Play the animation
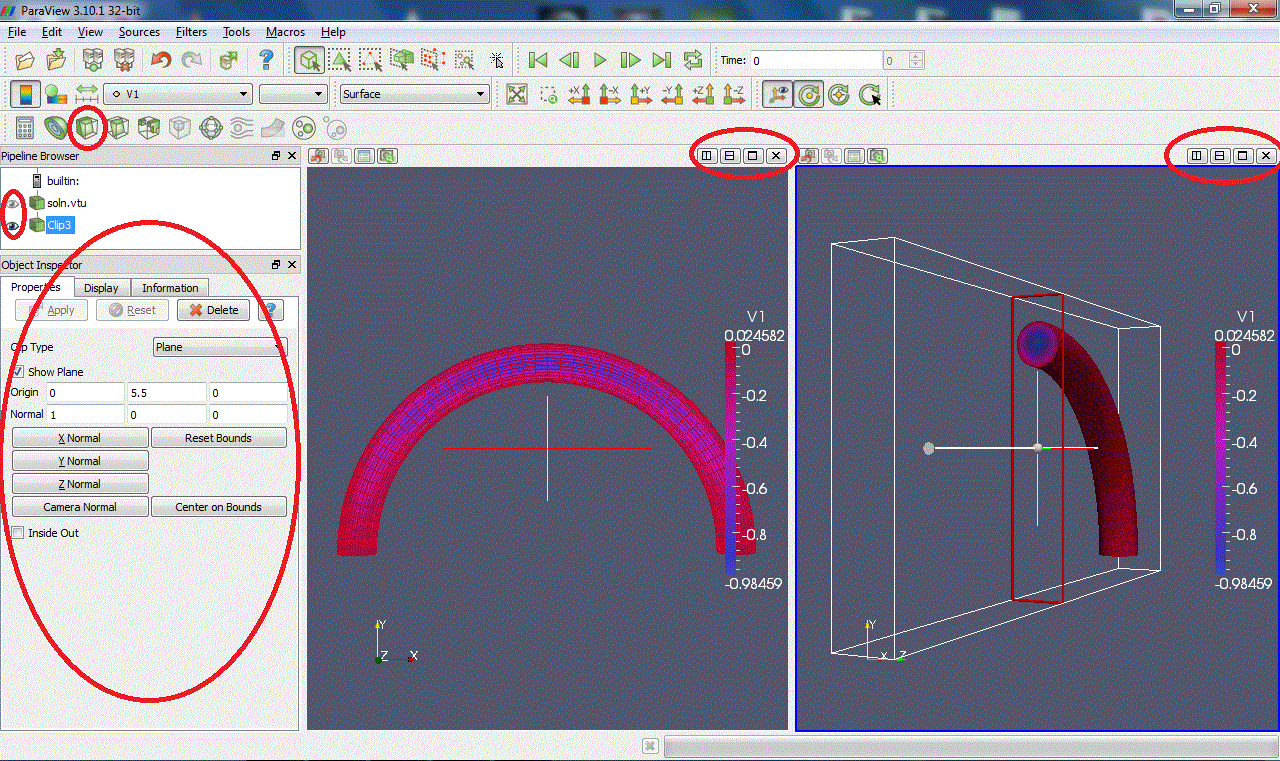 [x=600, y=60]
